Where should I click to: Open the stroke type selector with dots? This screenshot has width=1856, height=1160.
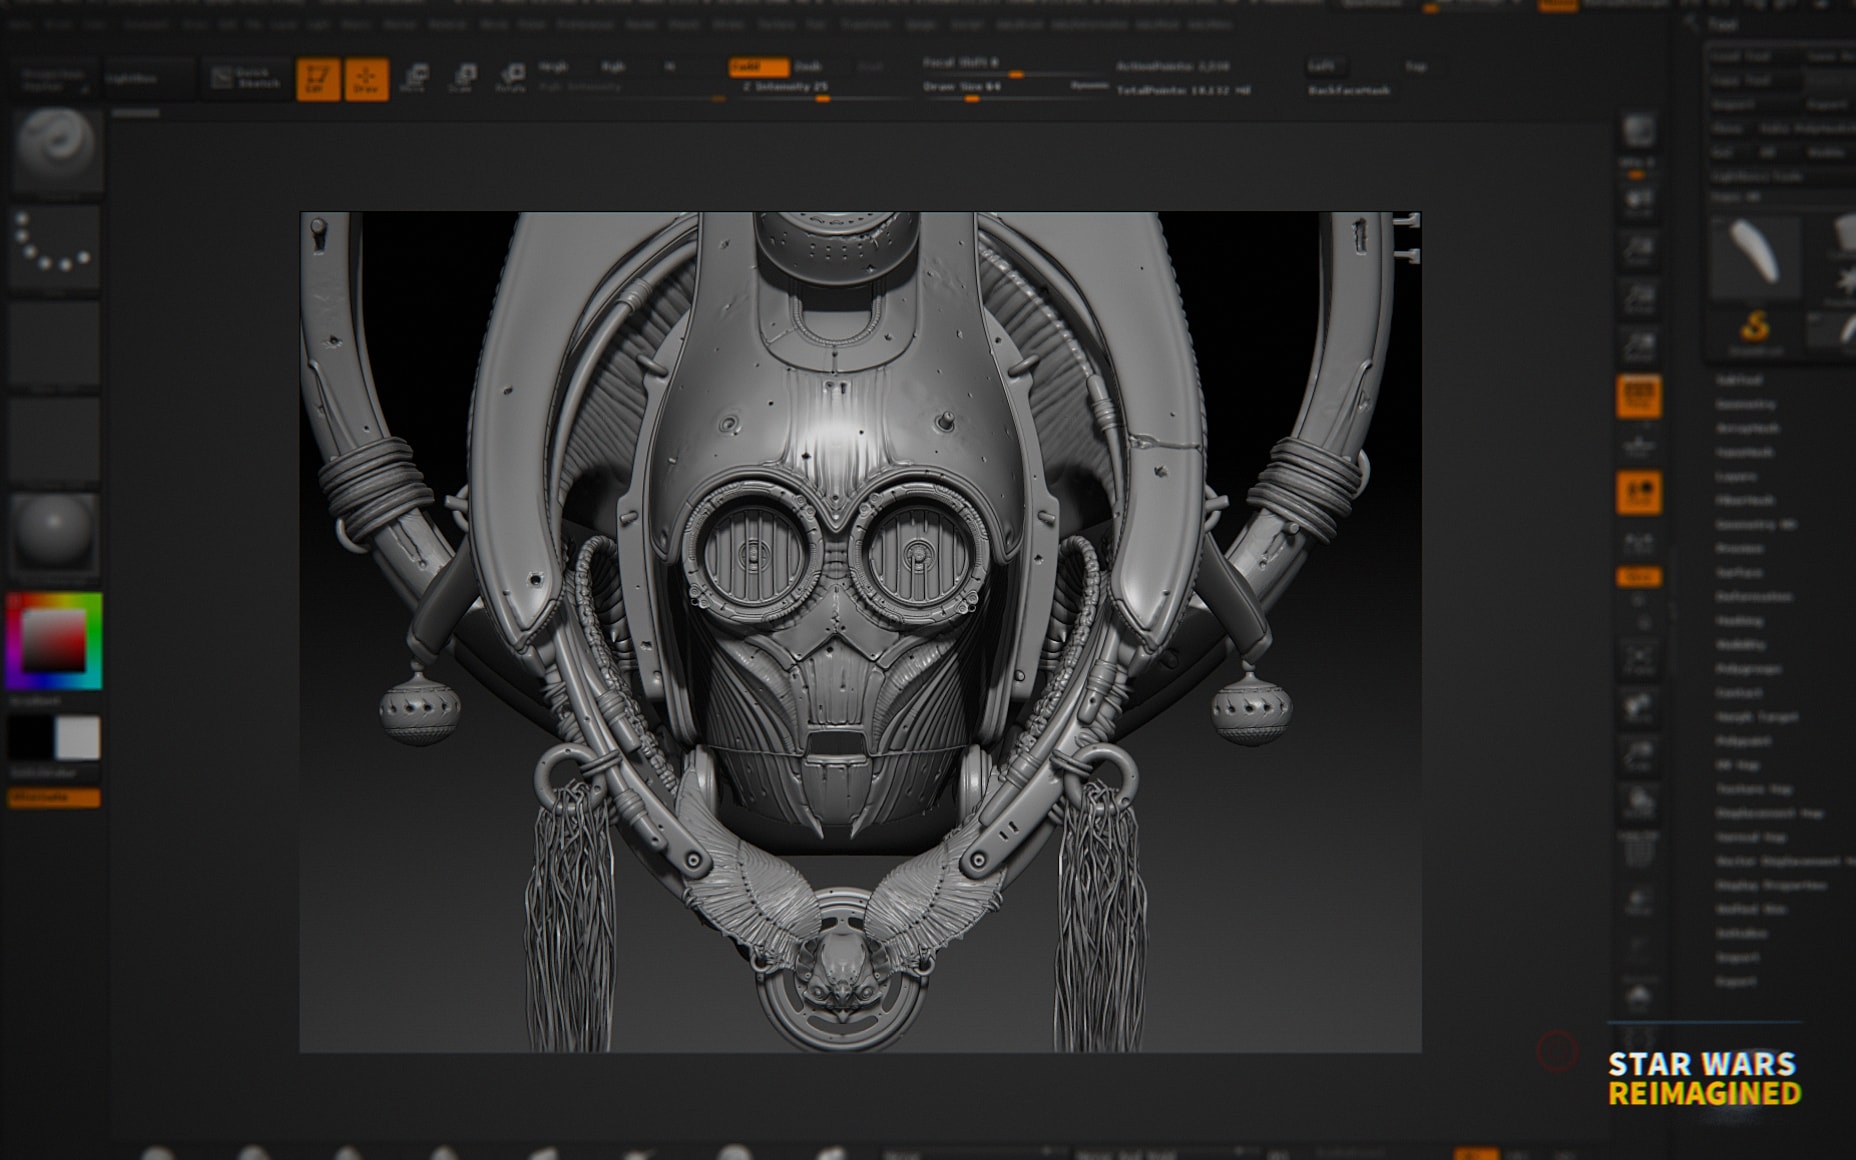pyautogui.click(x=56, y=246)
